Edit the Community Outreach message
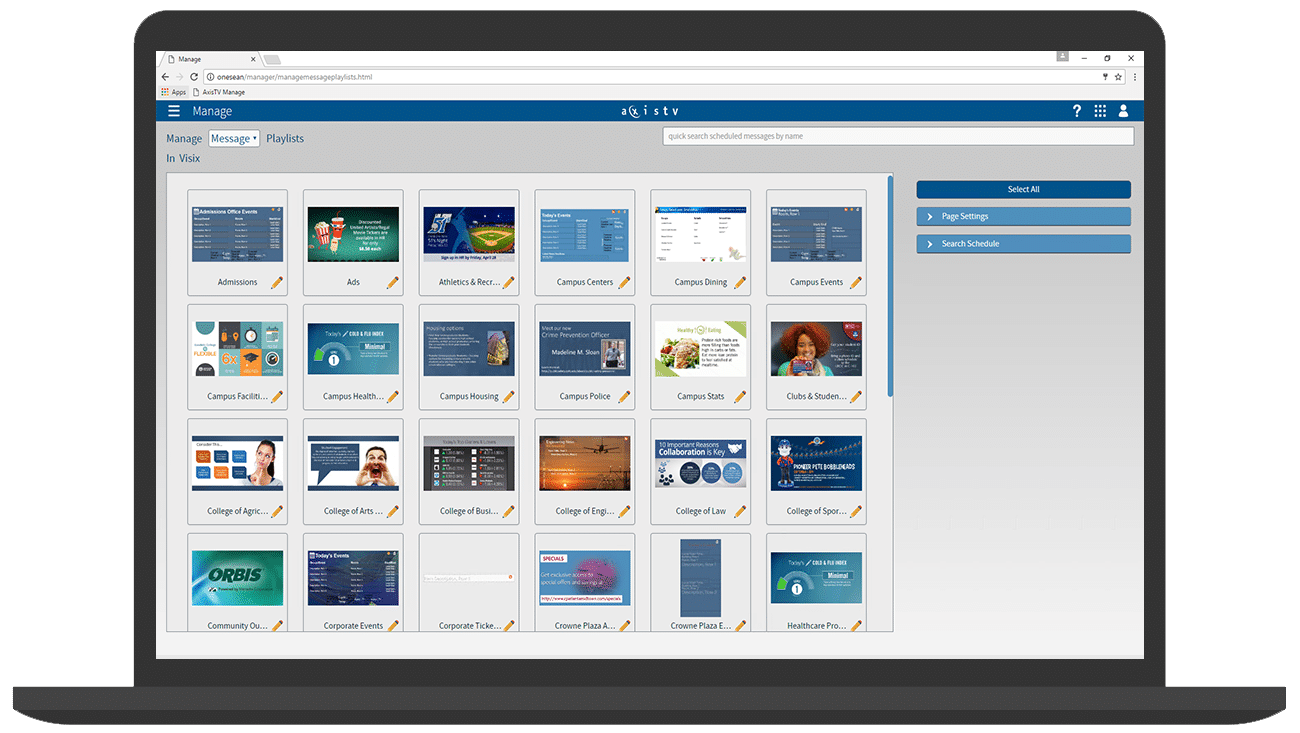The width and height of the screenshot is (1300, 733). [x=277, y=625]
